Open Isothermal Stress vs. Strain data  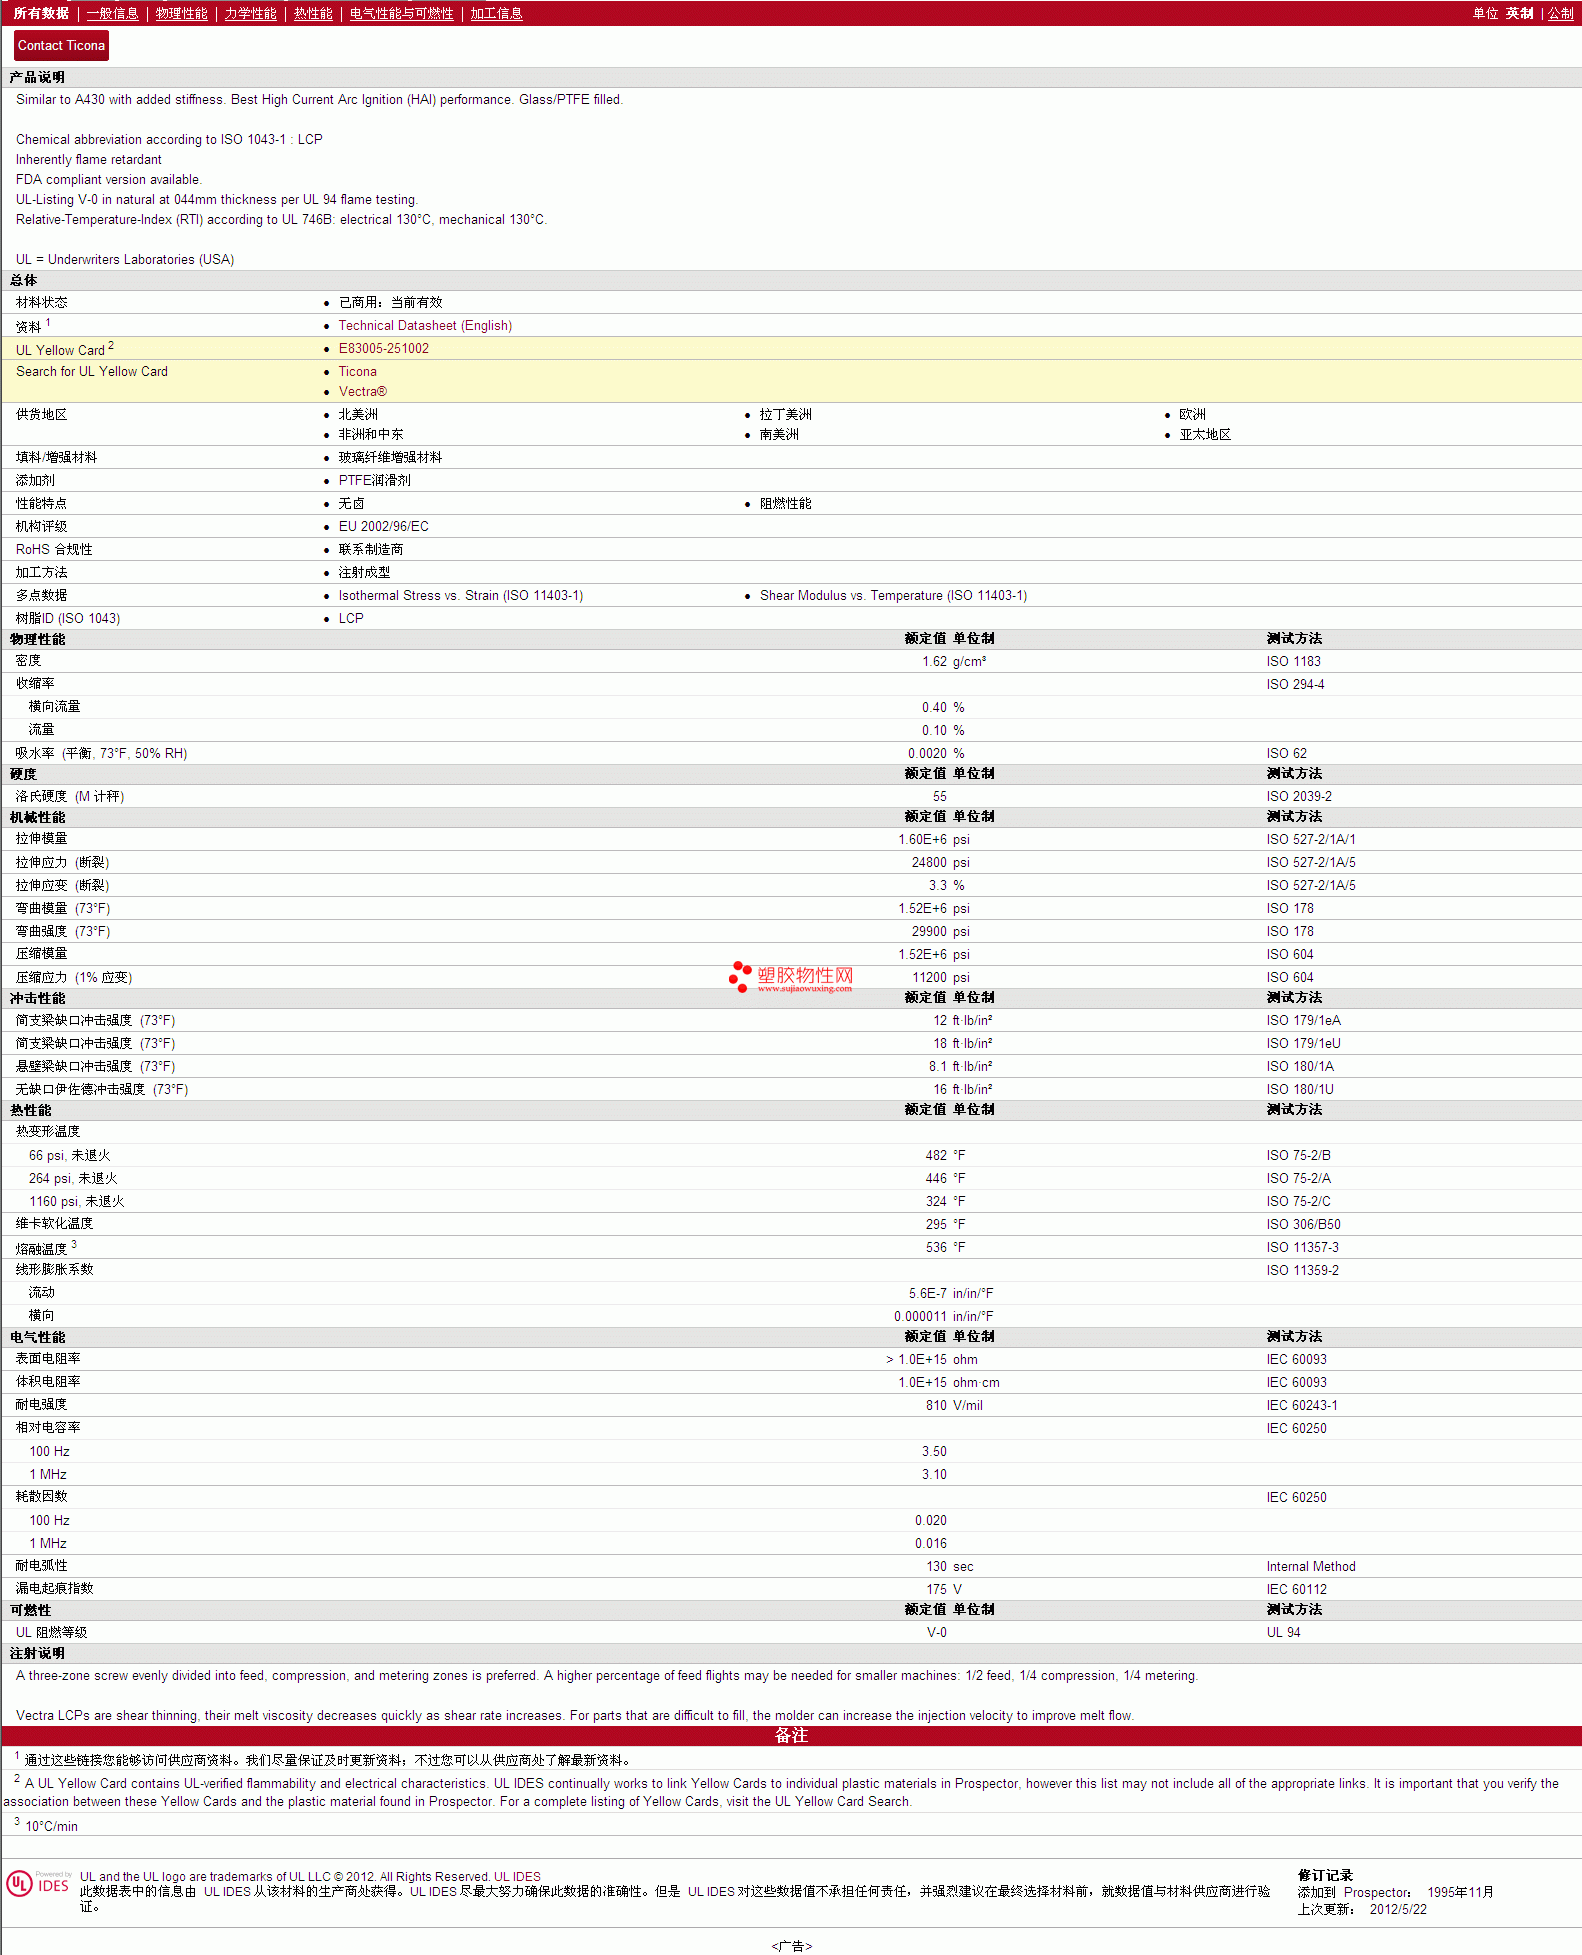pos(460,595)
